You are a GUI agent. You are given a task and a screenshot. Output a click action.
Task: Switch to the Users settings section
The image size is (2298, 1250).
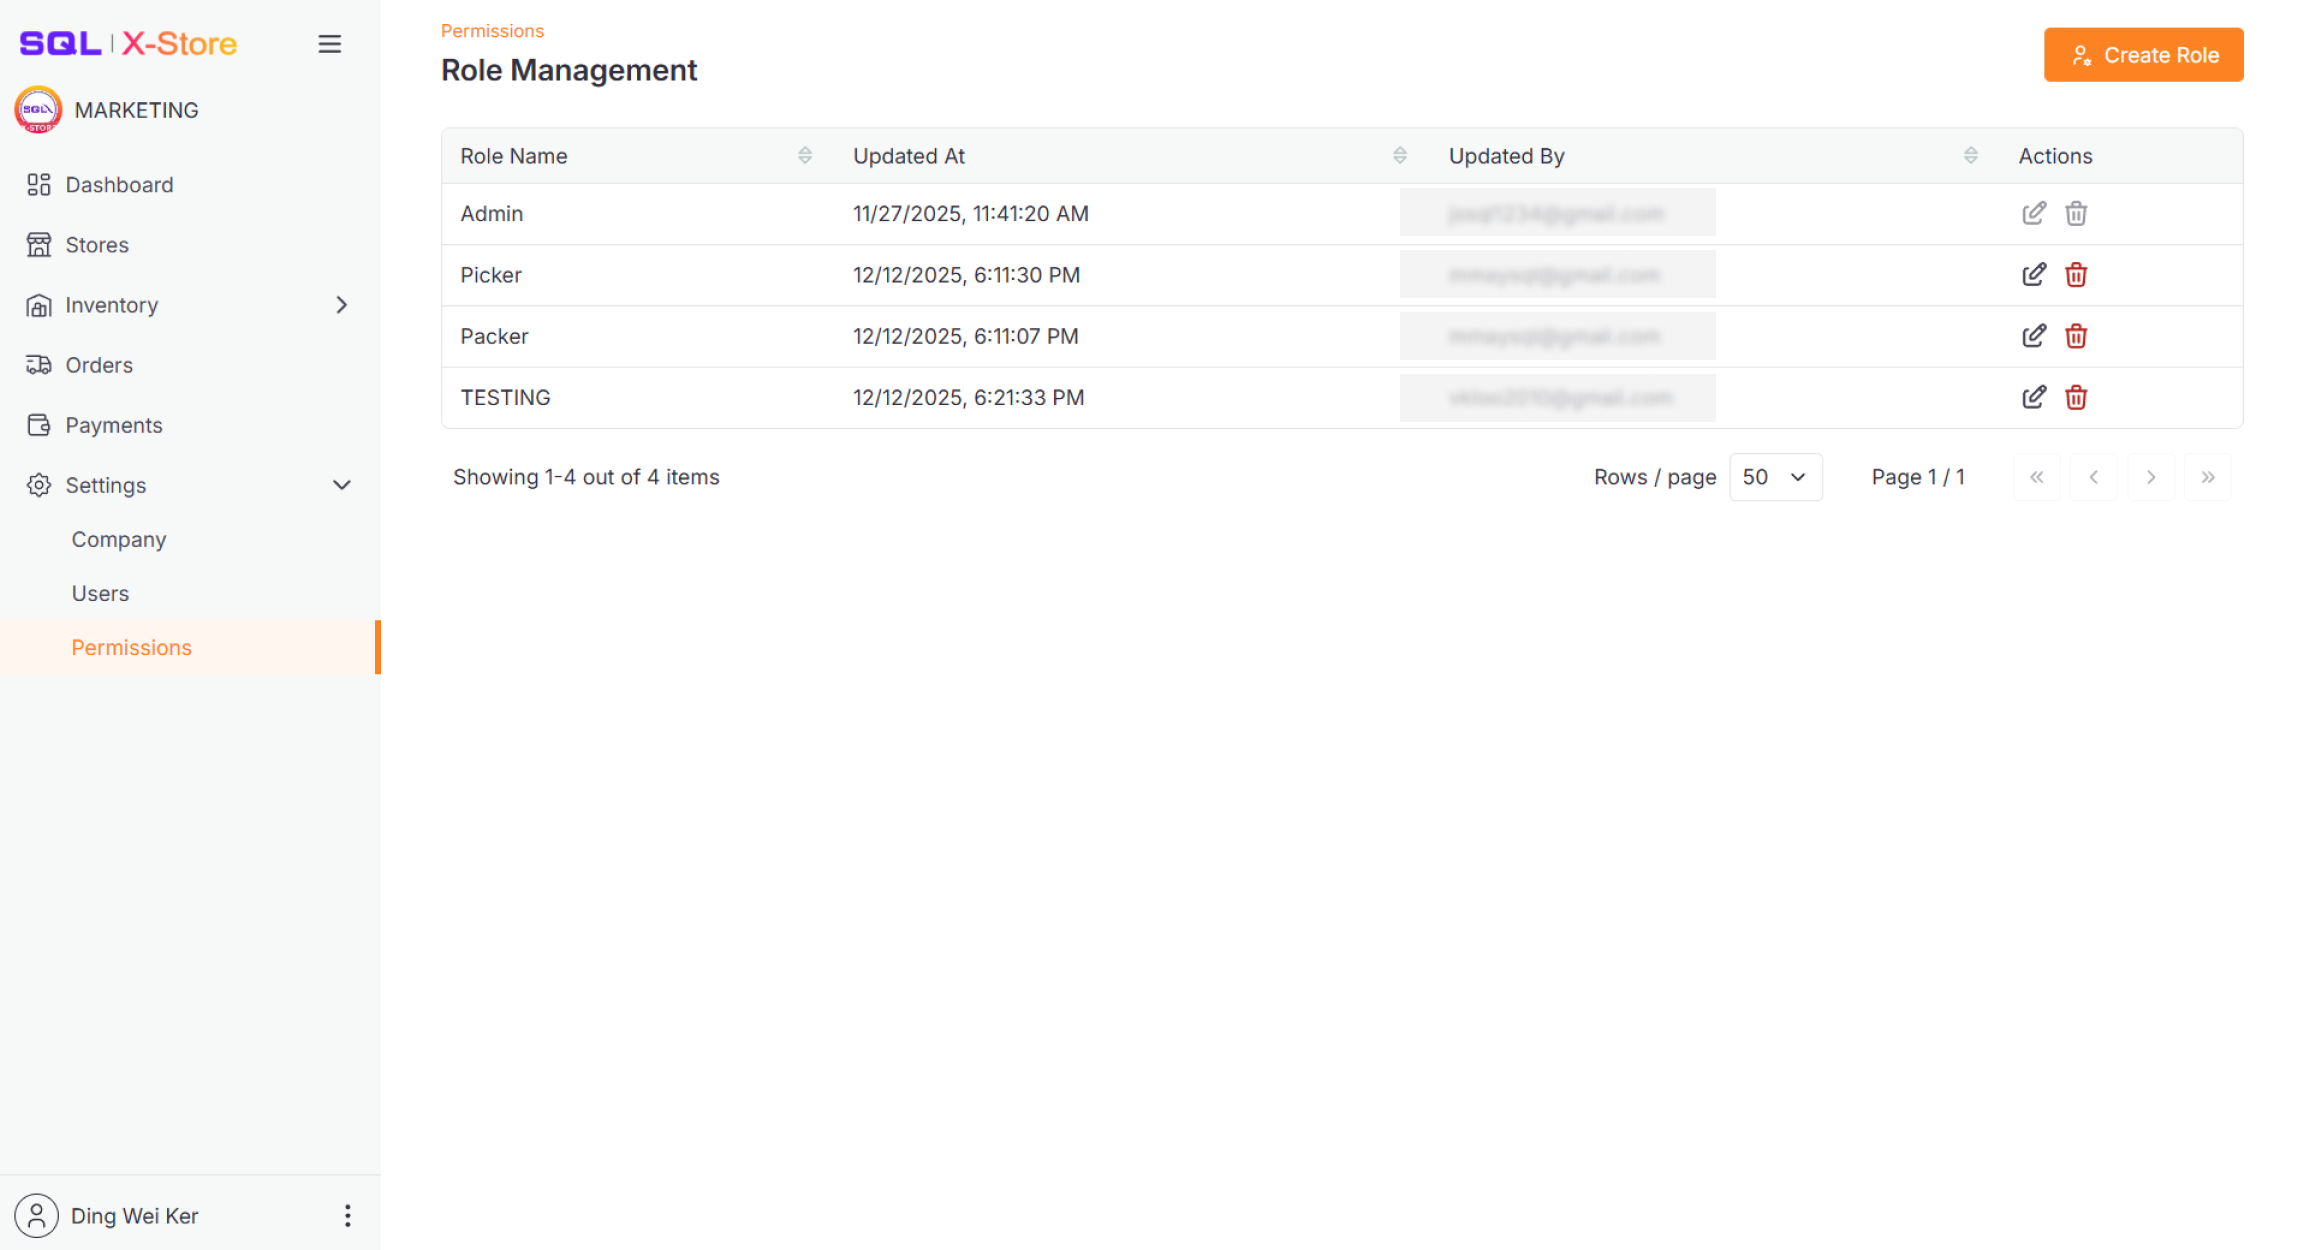click(100, 592)
